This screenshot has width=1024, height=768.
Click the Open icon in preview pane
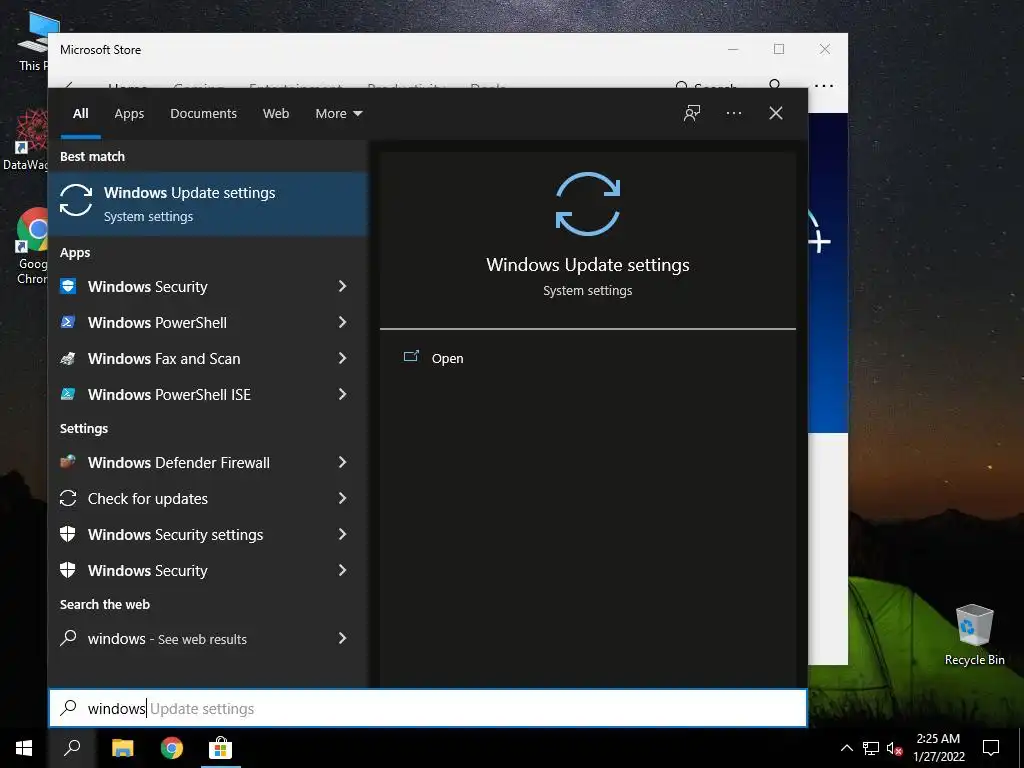411,357
